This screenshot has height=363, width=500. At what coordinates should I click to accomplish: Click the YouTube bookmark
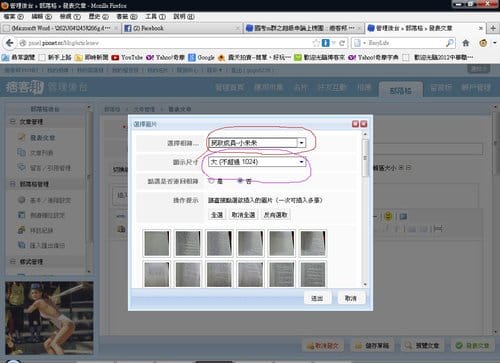[x=127, y=57]
